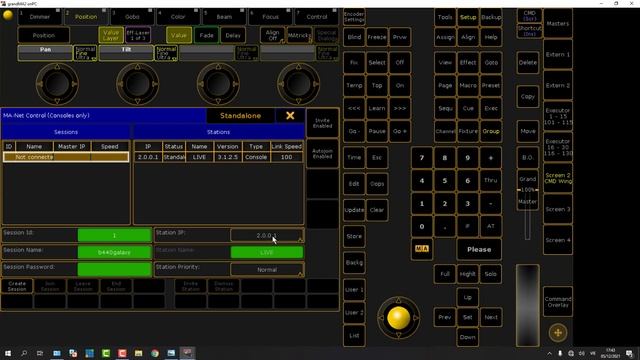Image resolution: width=640 pixels, height=360 pixels.
Task: Open the Windows notification center icon
Action: point(629,353)
